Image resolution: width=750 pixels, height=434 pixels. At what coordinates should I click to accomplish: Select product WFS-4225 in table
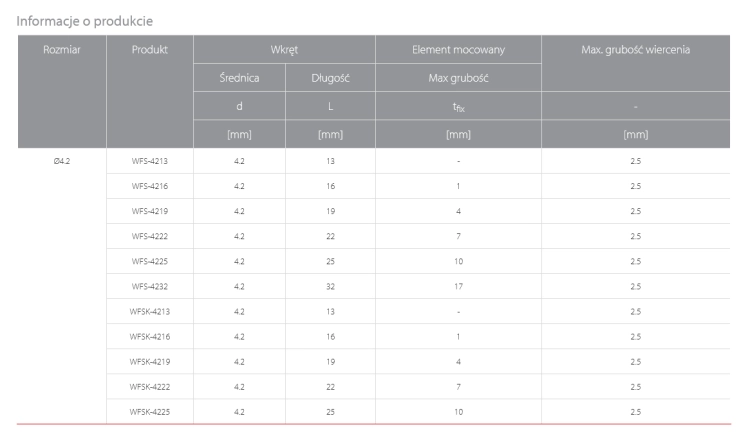pyautogui.click(x=150, y=261)
